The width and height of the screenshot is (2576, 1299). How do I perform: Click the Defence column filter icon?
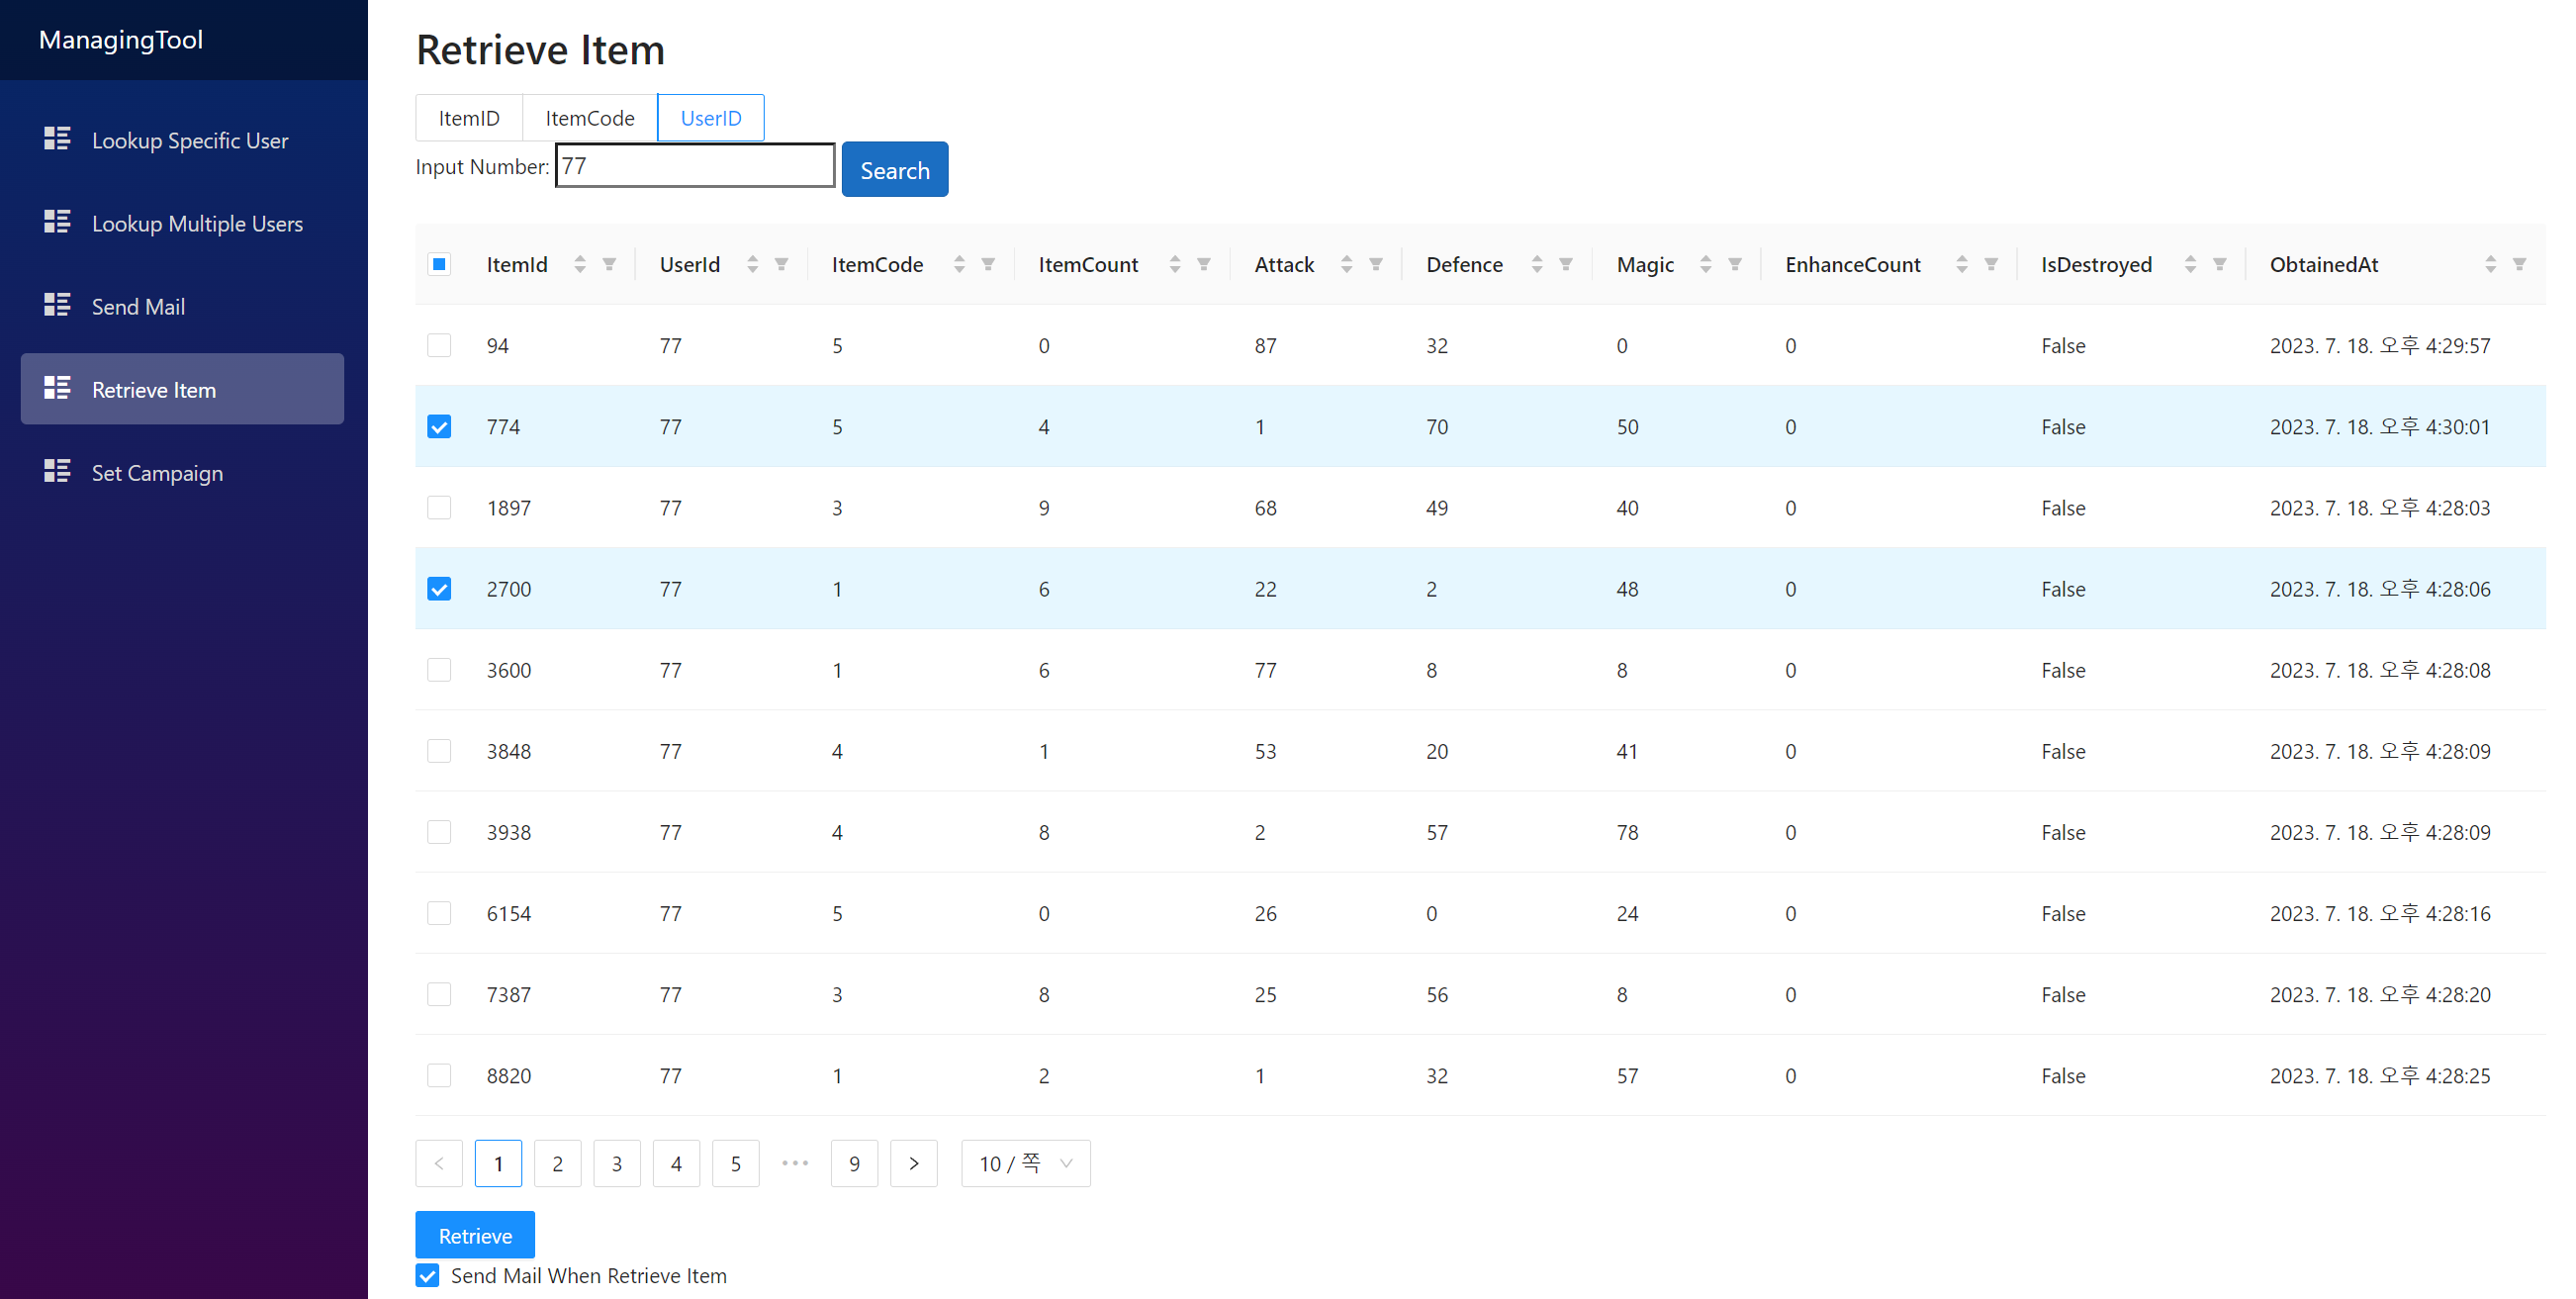[x=1566, y=264]
